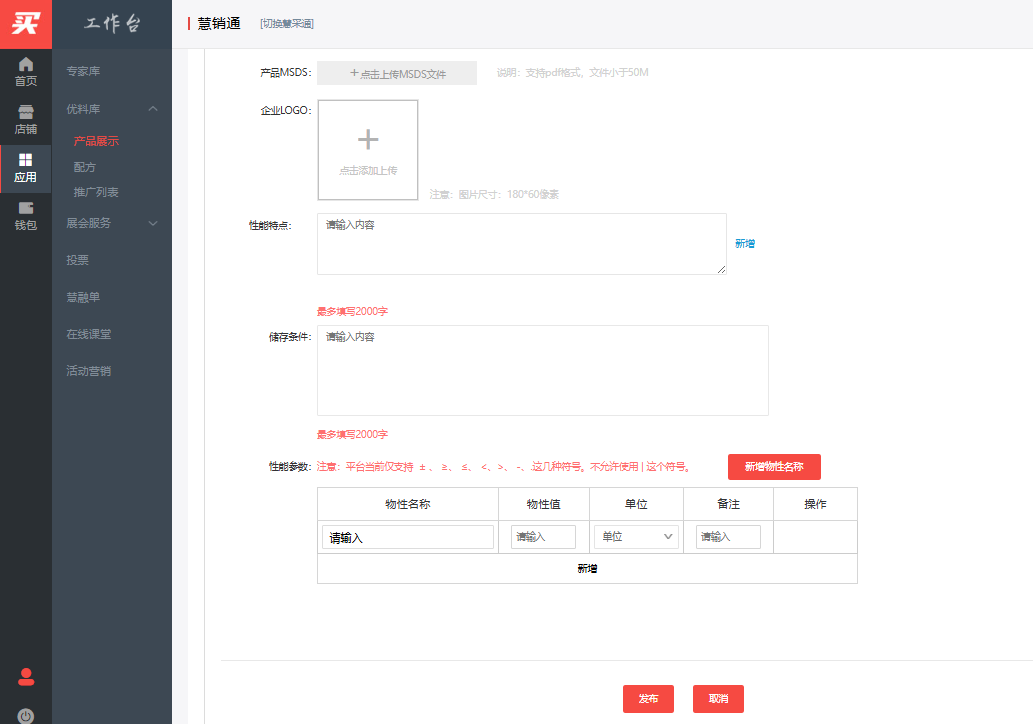Click the 发布 publish button

(x=648, y=699)
